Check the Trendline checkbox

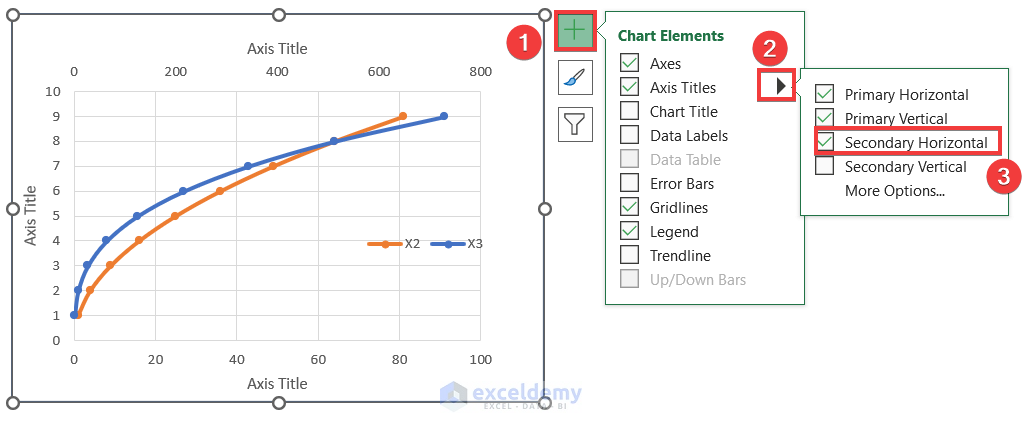[630, 256]
